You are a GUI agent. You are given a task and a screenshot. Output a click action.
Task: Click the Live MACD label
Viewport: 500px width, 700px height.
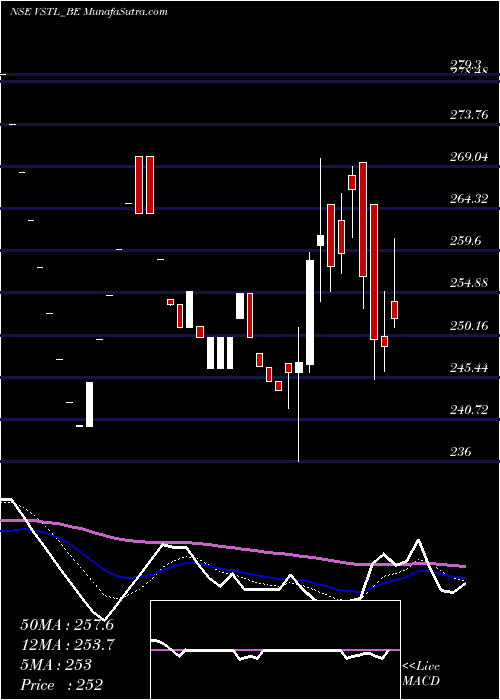tap(421, 674)
